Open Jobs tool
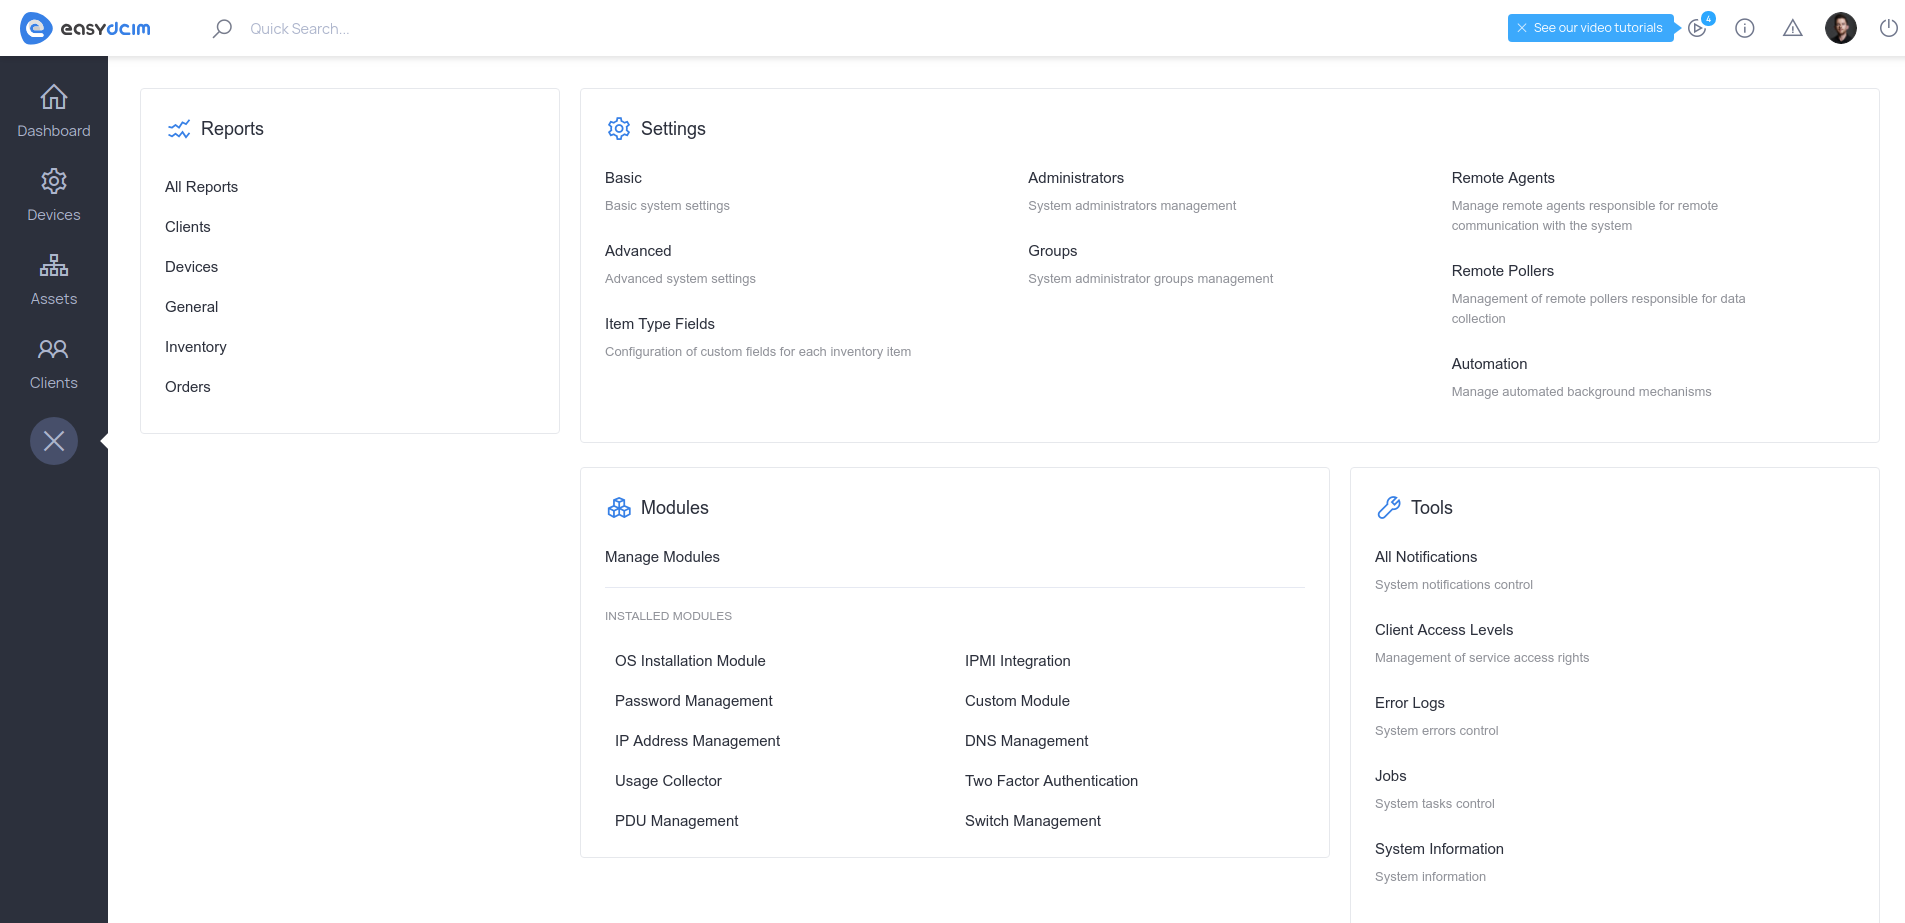Image resolution: width=1905 pixels, height=923 pixels. coord(1391,776)
